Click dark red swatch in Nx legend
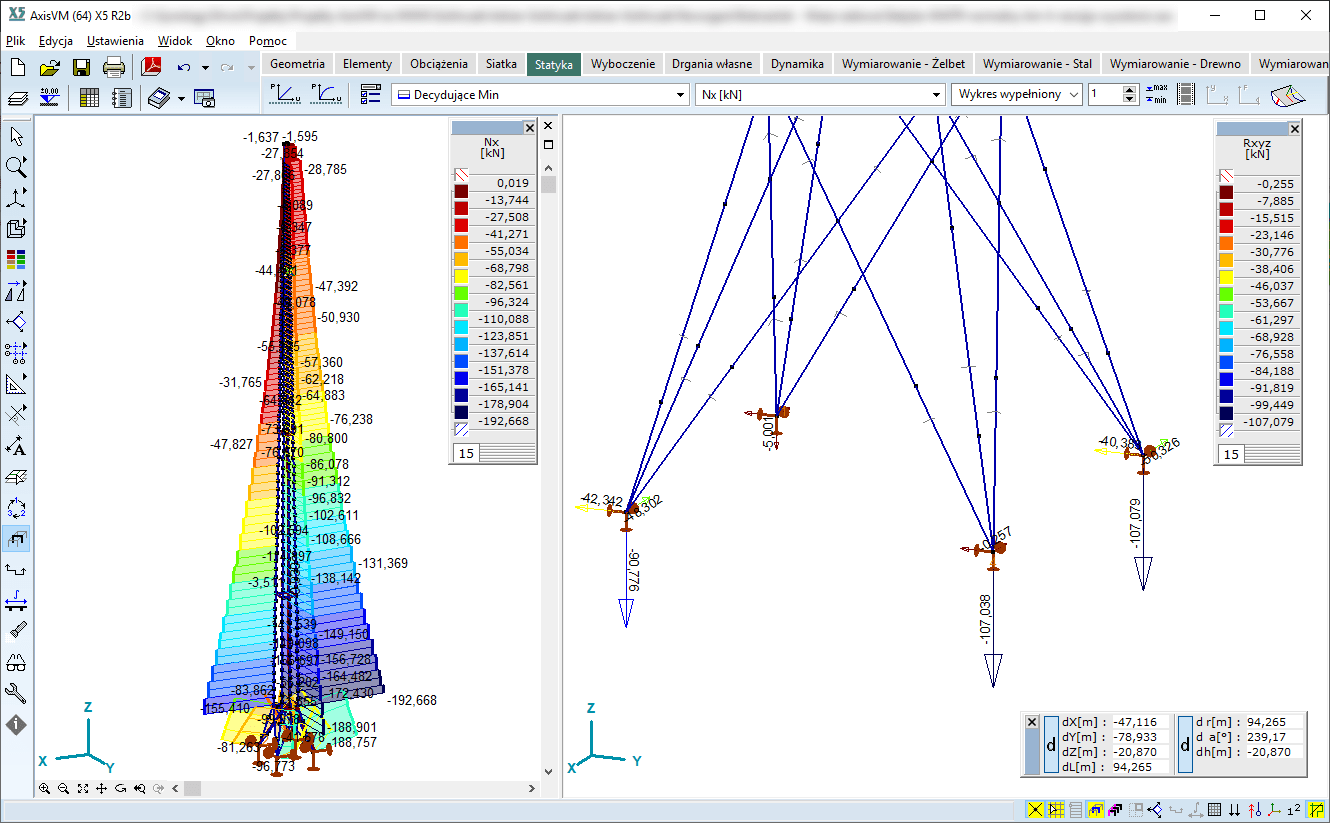 pos(461,192)
